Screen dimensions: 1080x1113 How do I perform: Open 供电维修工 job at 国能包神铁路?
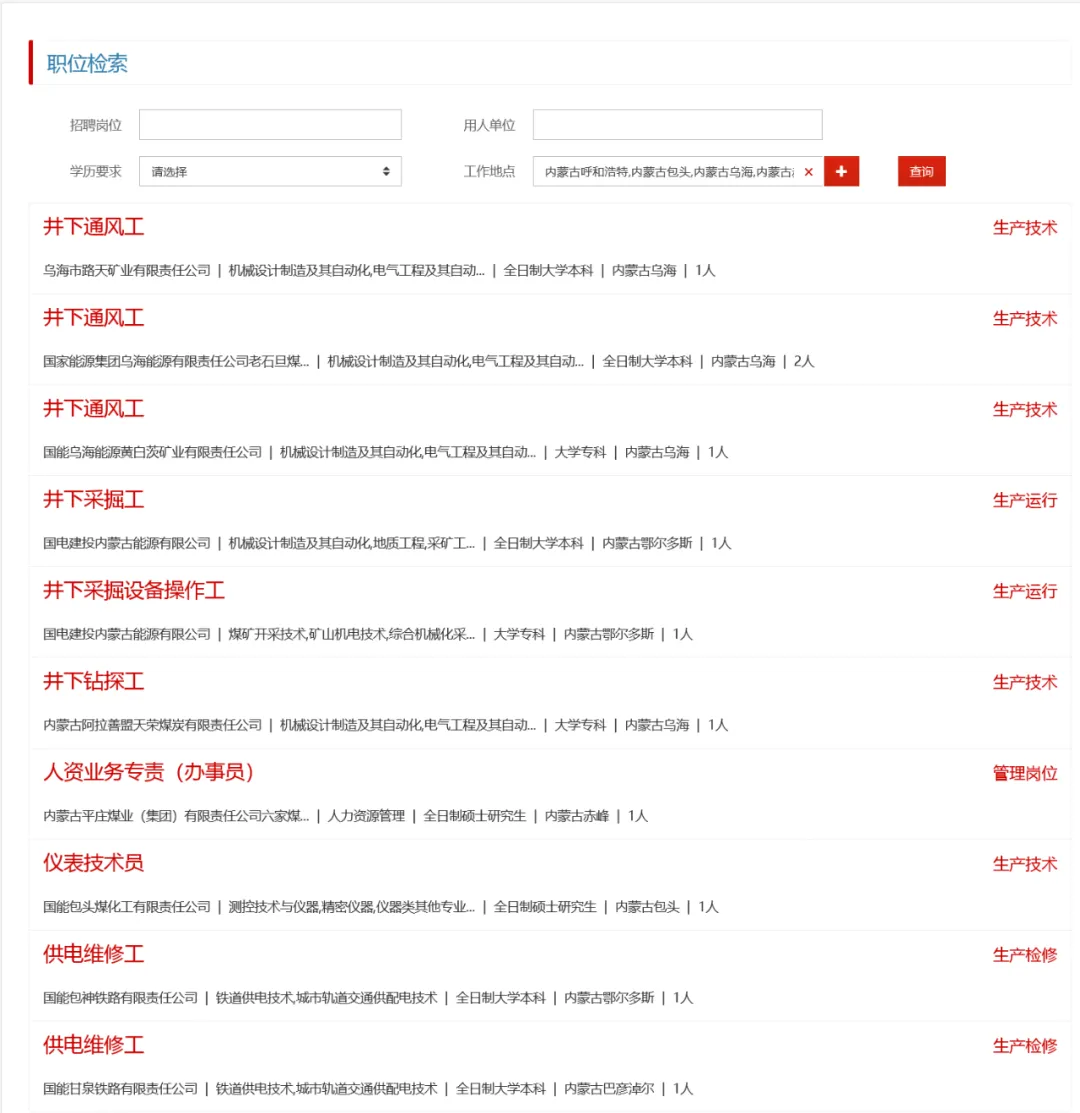coord(94,954)
